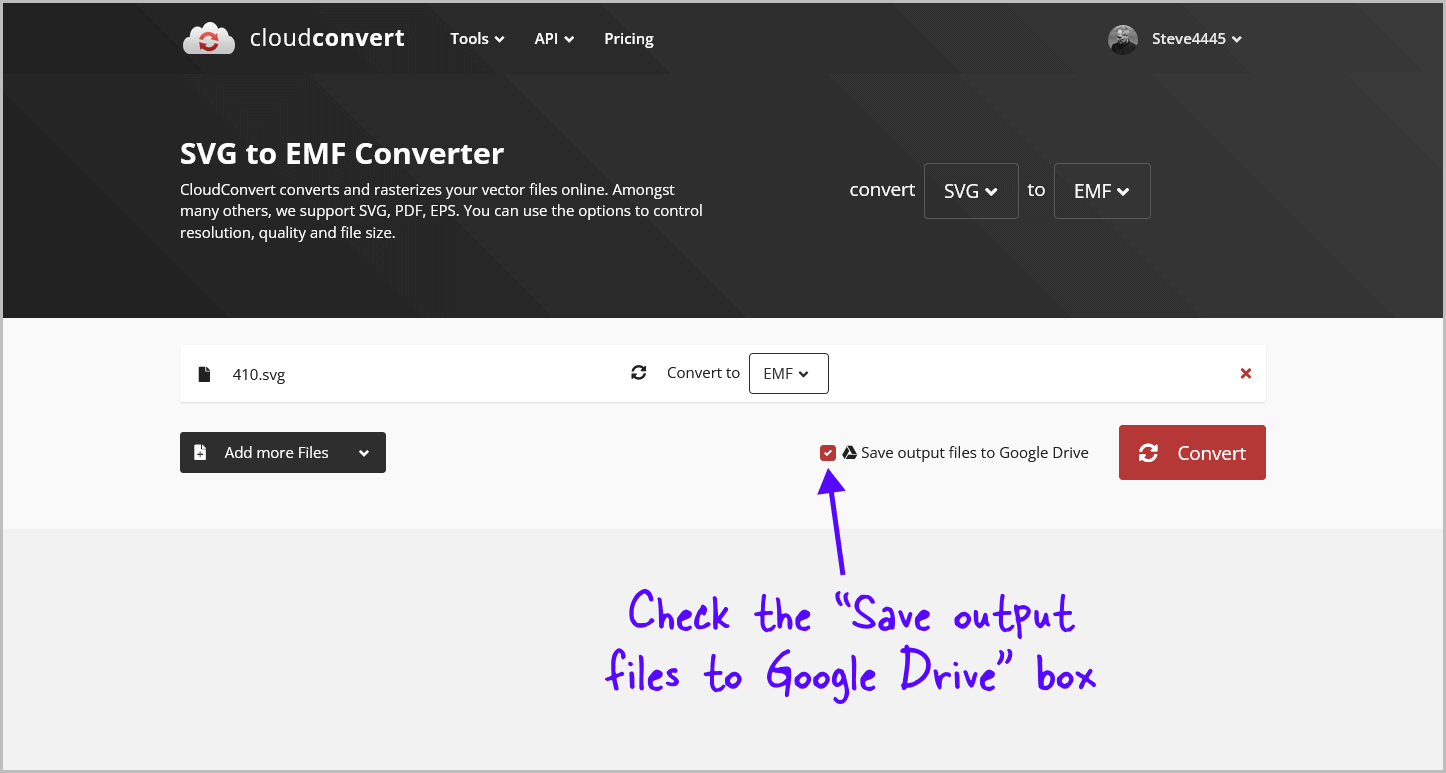Screen dimensions: 1446x773
Task: Click the 410.svg file name
Action: pyautogui.click(x=259, y=375)
